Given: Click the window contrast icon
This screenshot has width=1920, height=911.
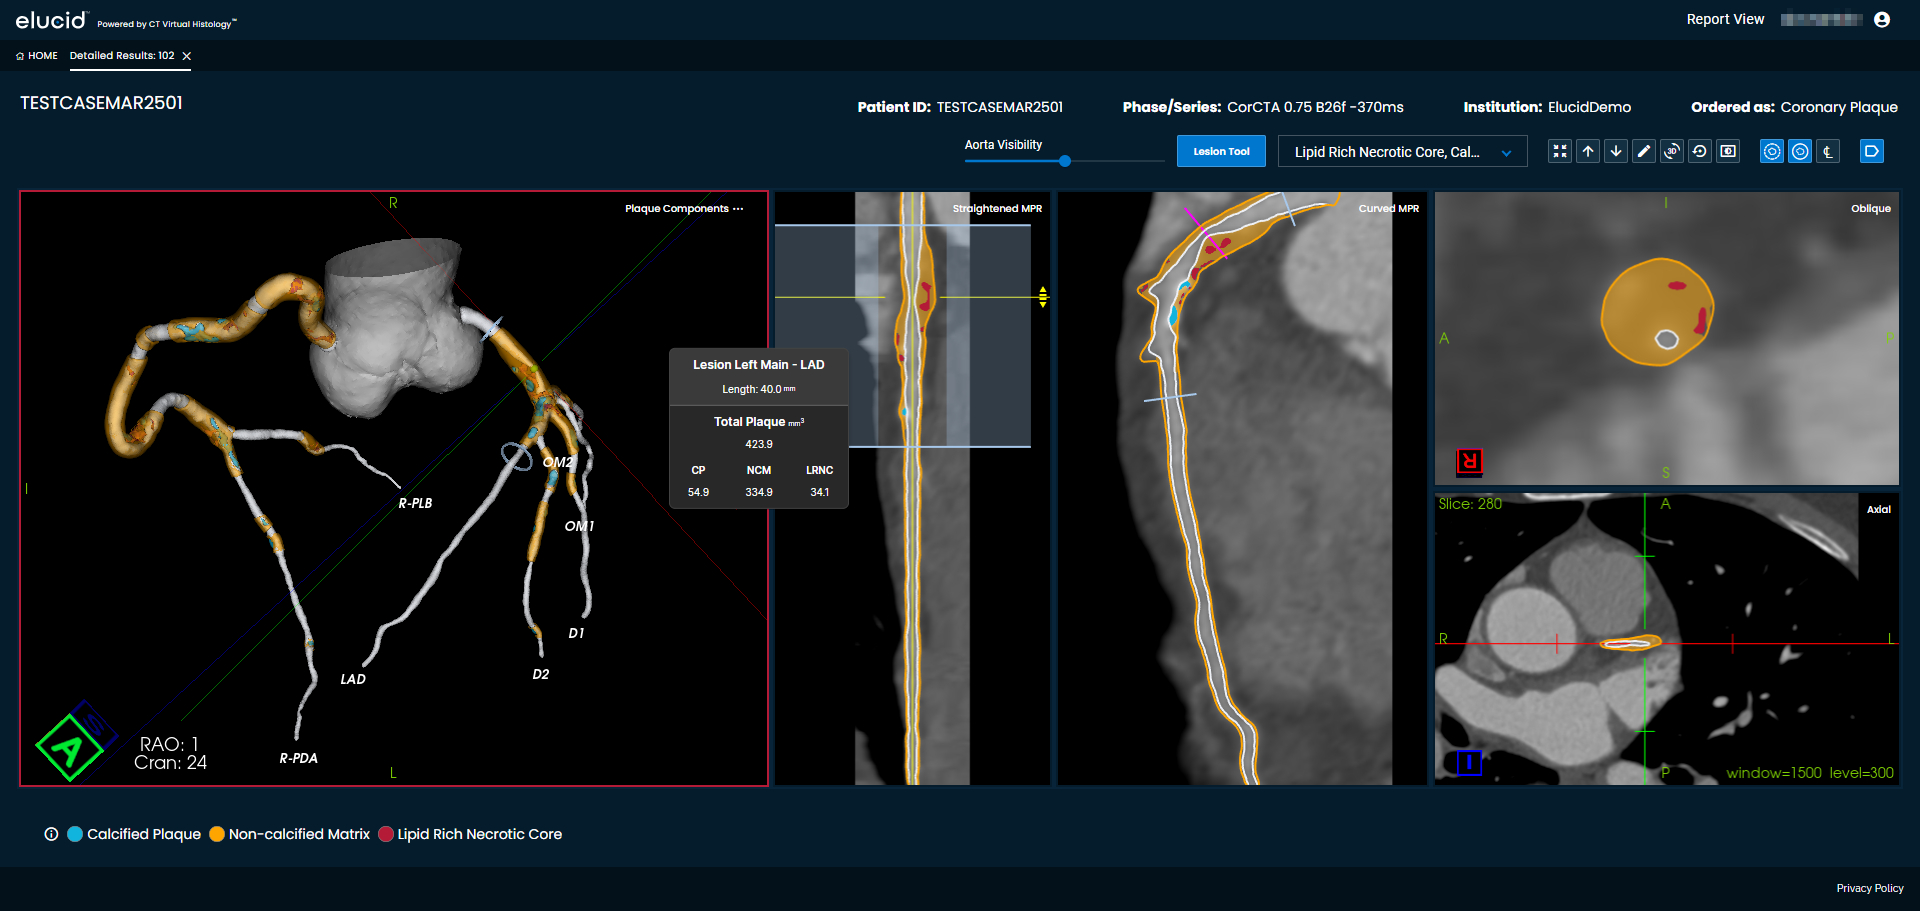Looking at the screenshot, I should click(x=1728, y=152).
